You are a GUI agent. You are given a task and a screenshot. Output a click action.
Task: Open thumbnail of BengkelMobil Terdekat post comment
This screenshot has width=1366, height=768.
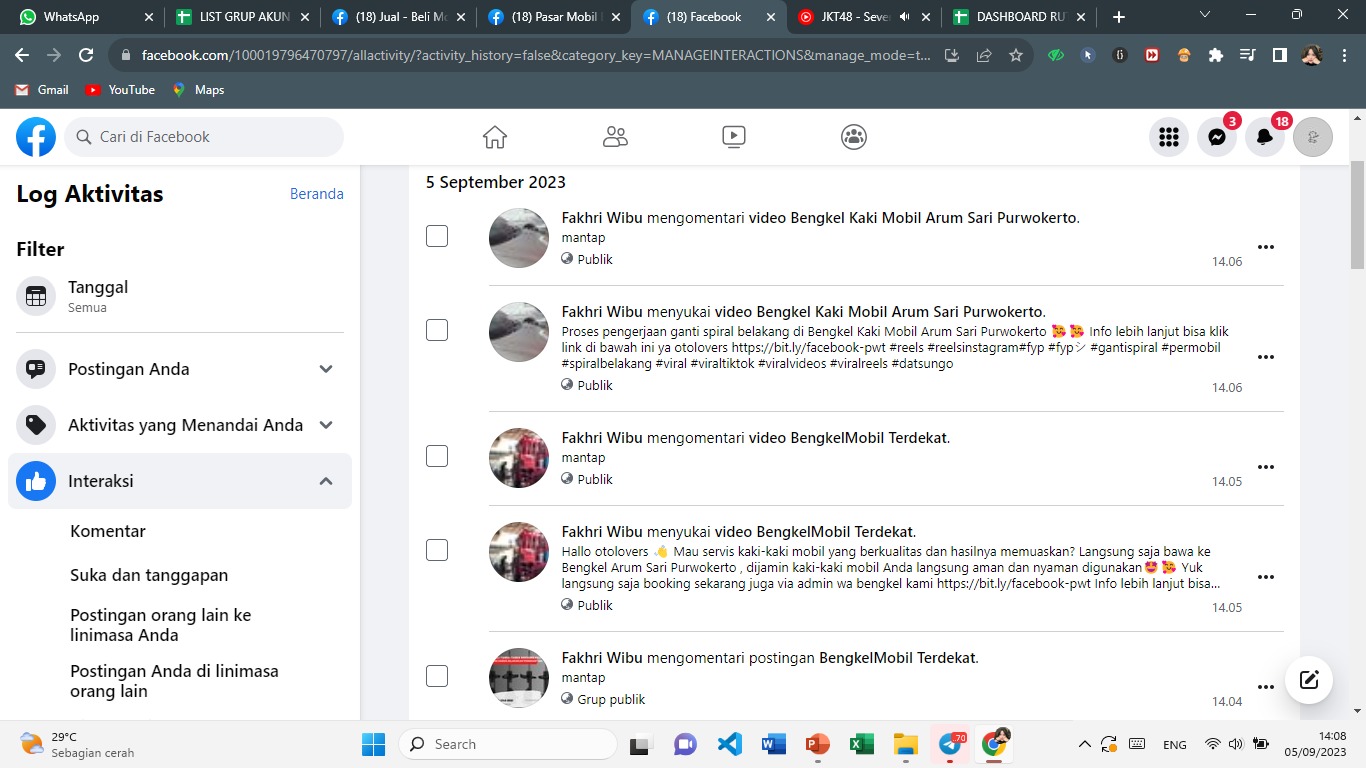519,678
